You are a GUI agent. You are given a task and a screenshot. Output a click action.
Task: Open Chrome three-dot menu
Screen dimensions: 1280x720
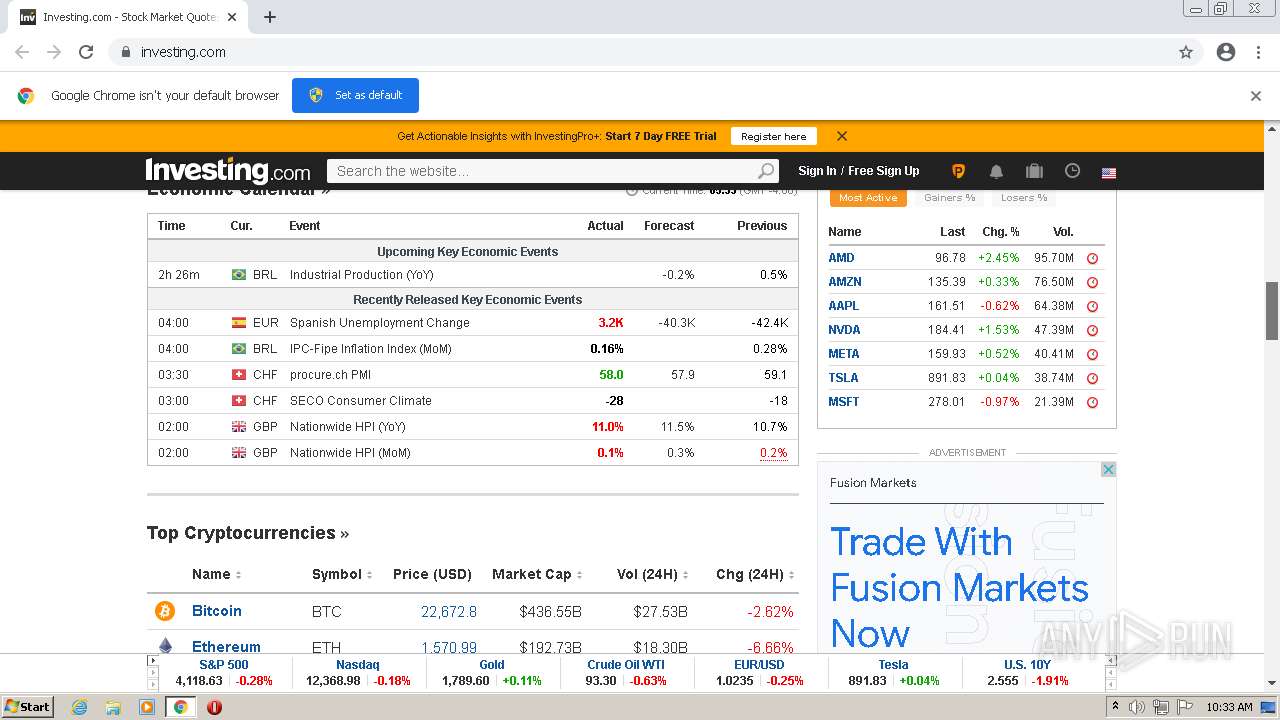pos(1258,52)
